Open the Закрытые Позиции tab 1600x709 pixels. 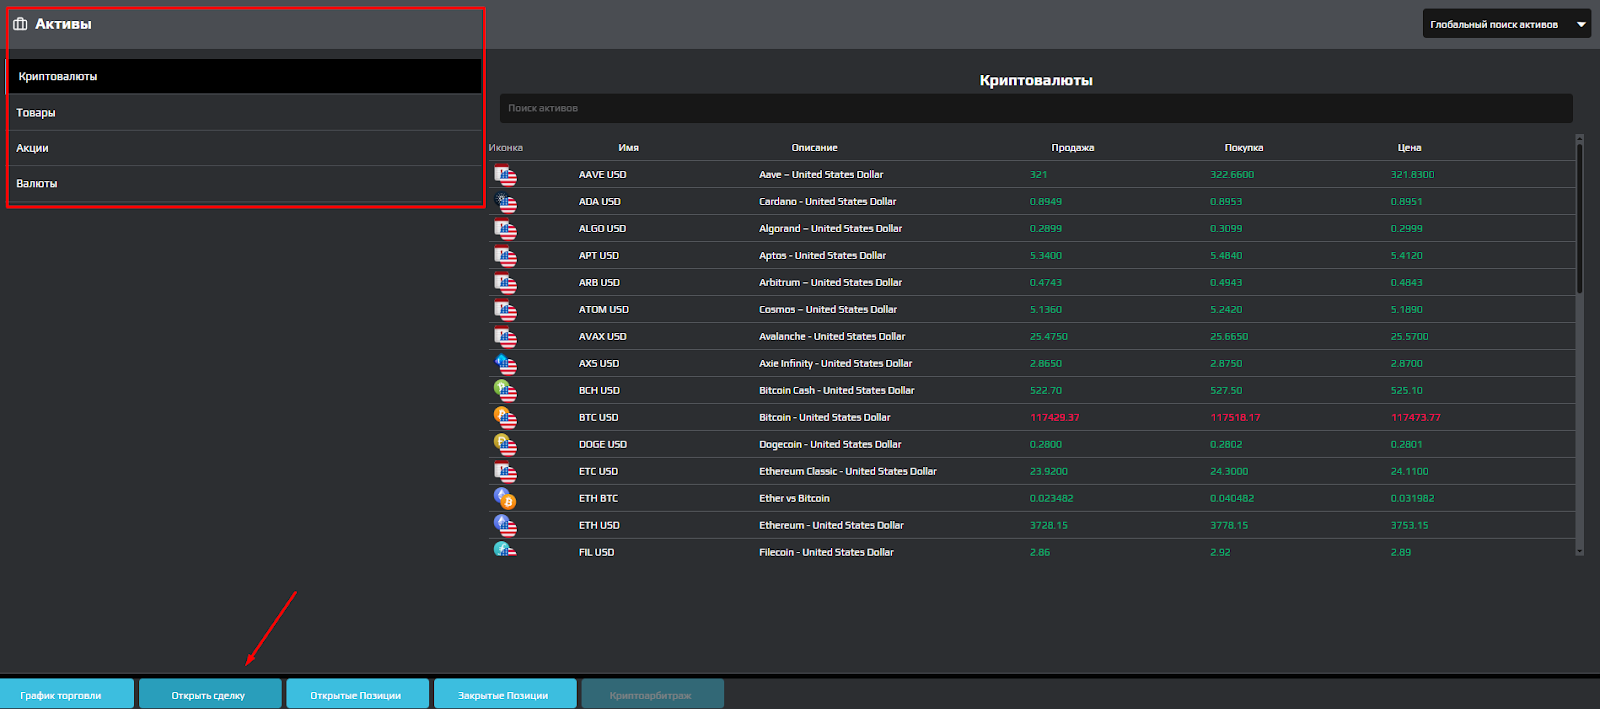click(505, 694)
